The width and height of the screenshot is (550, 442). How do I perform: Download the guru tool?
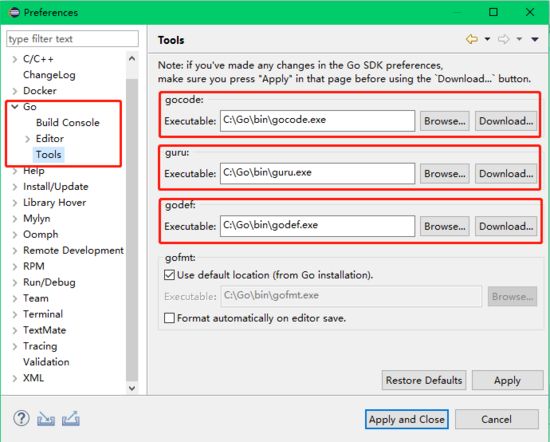point(506,174)
